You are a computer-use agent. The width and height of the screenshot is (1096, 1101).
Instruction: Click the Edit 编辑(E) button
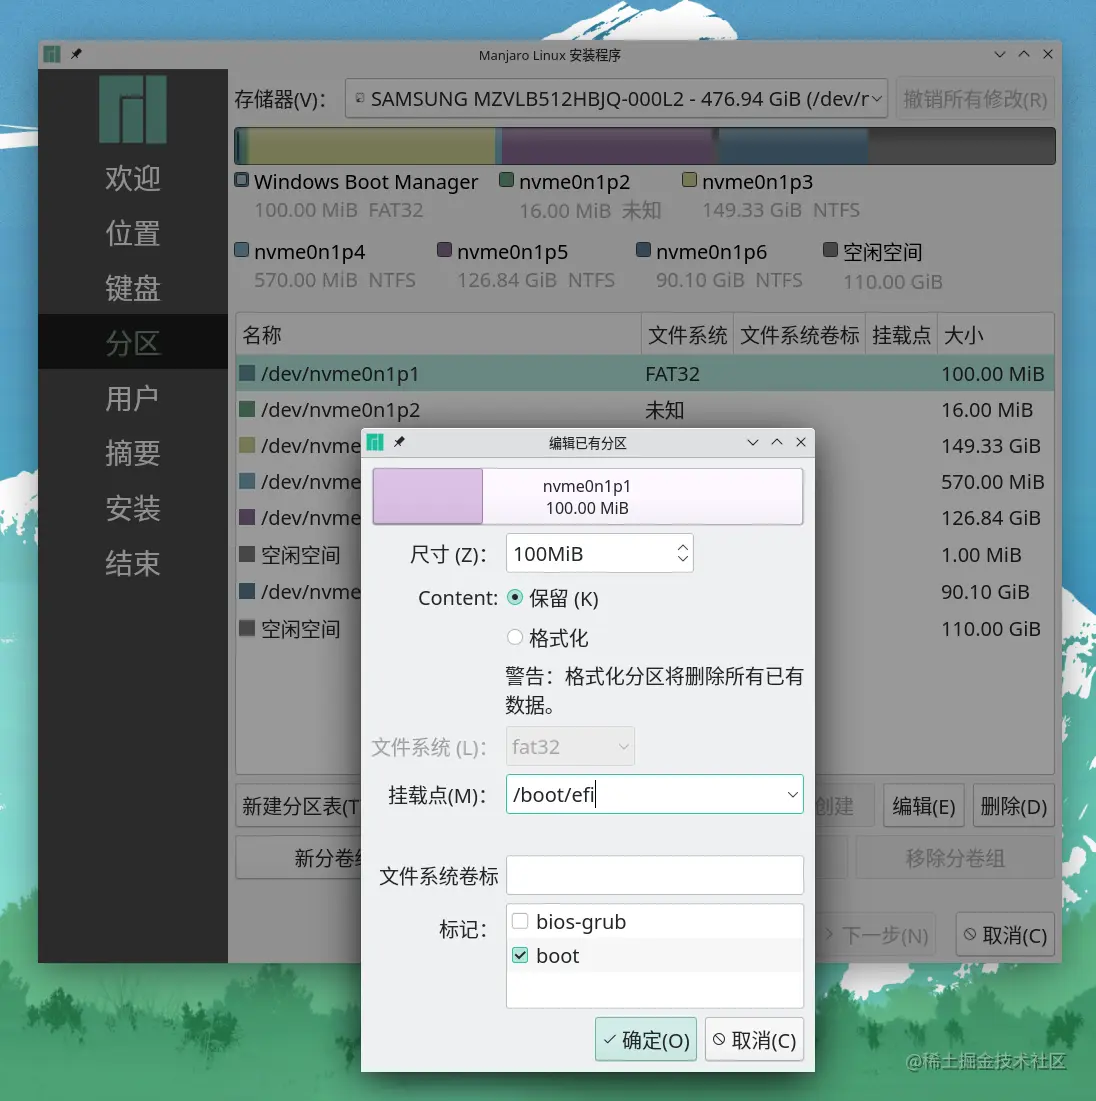point(923,805)
